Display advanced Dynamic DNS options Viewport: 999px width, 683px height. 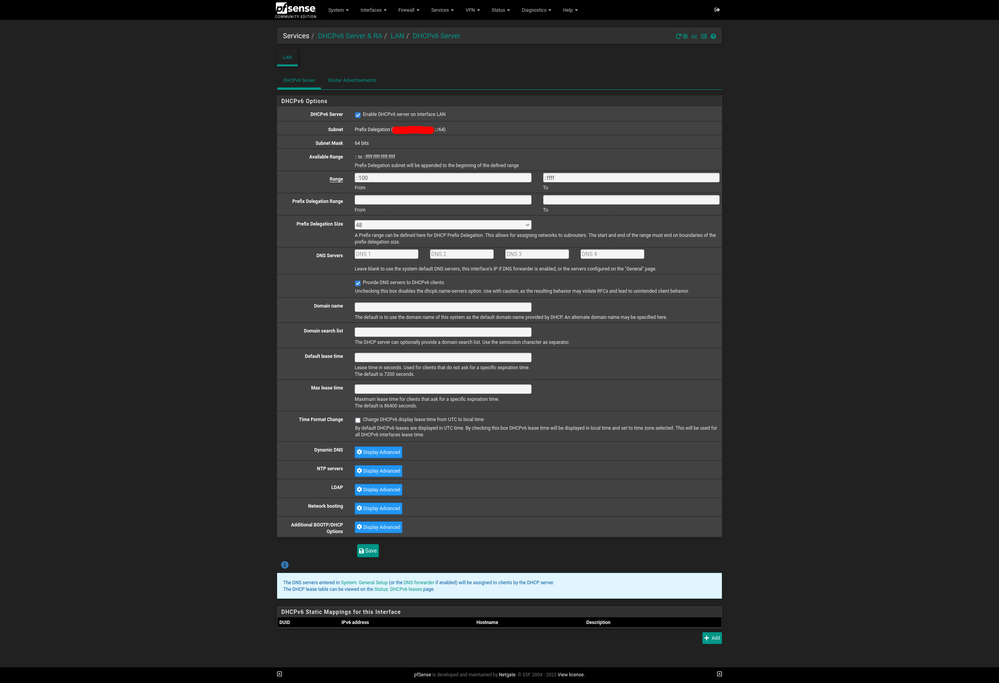(378, 452)
